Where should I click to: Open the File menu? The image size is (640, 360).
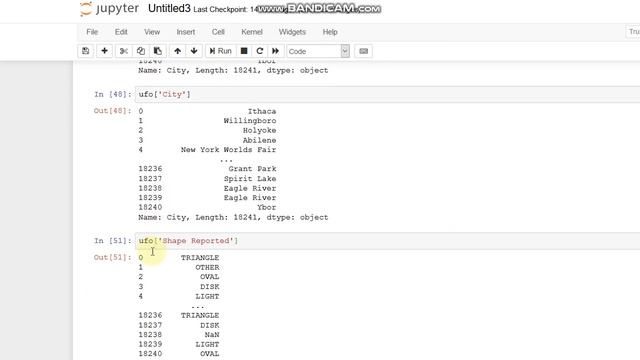click(92, 32)
